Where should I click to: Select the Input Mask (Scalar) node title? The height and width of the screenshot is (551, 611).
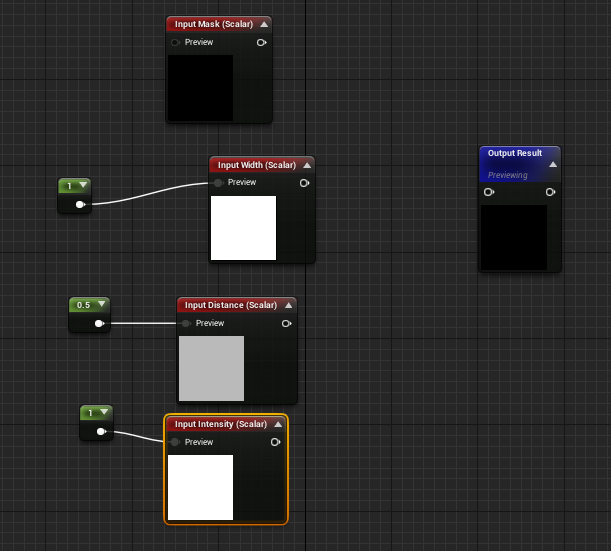(214, 24)
